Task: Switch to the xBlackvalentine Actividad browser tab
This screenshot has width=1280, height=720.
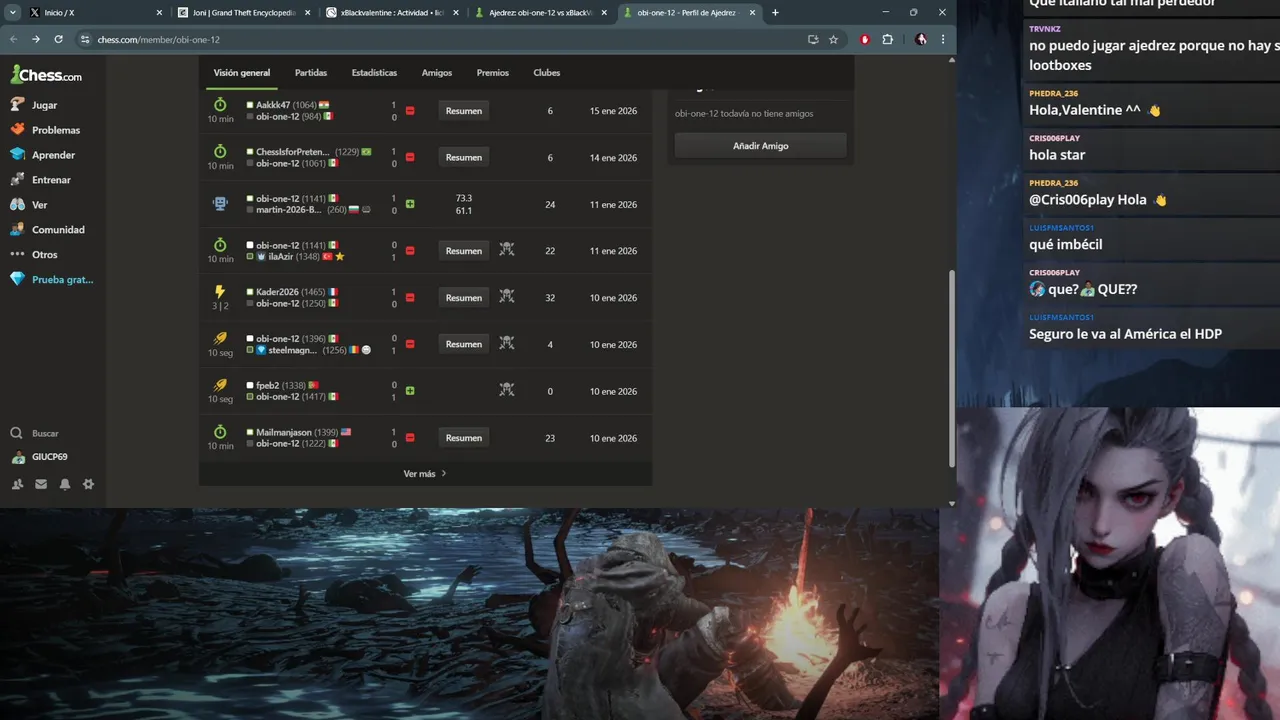Action: coord(394,12)
